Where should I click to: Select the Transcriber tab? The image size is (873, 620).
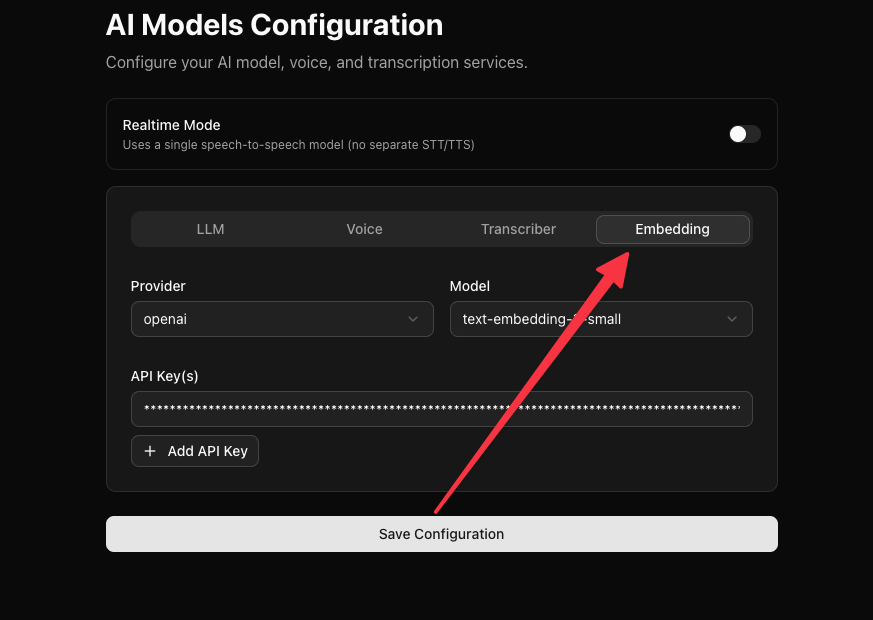(x=518, y=229)
